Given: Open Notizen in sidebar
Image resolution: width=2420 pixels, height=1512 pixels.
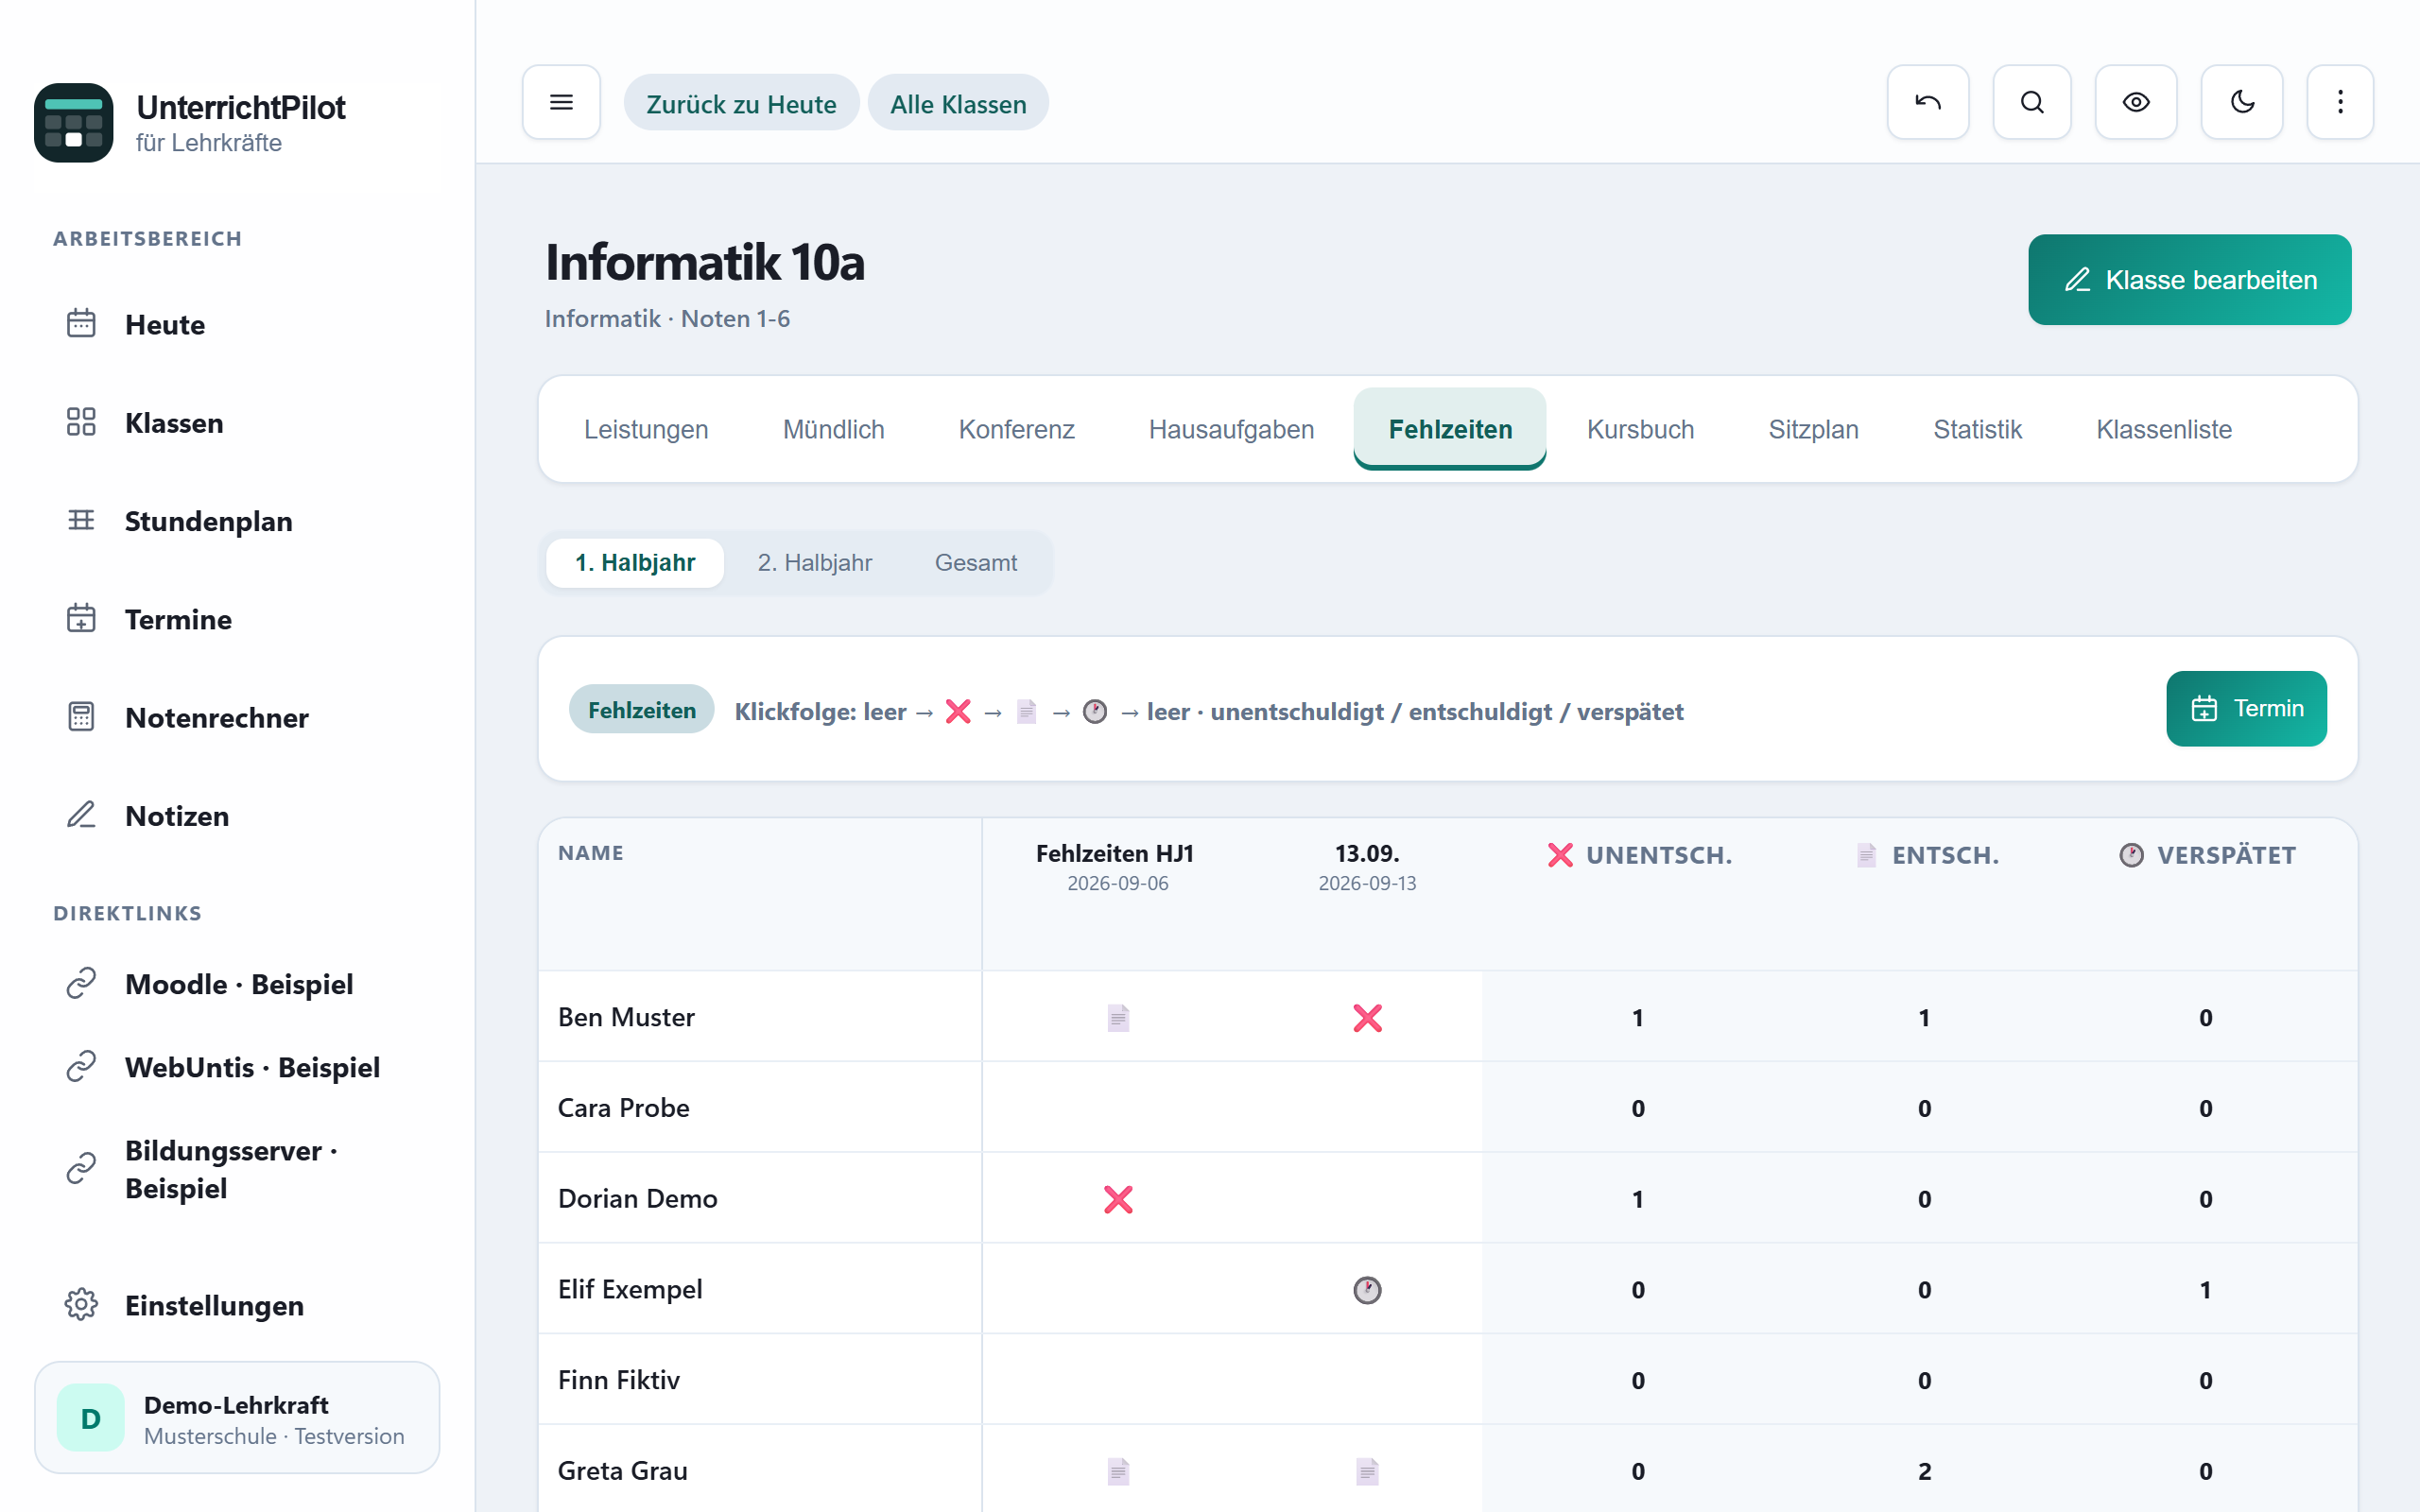Looking at the screenshot, I should coord(237,815).
